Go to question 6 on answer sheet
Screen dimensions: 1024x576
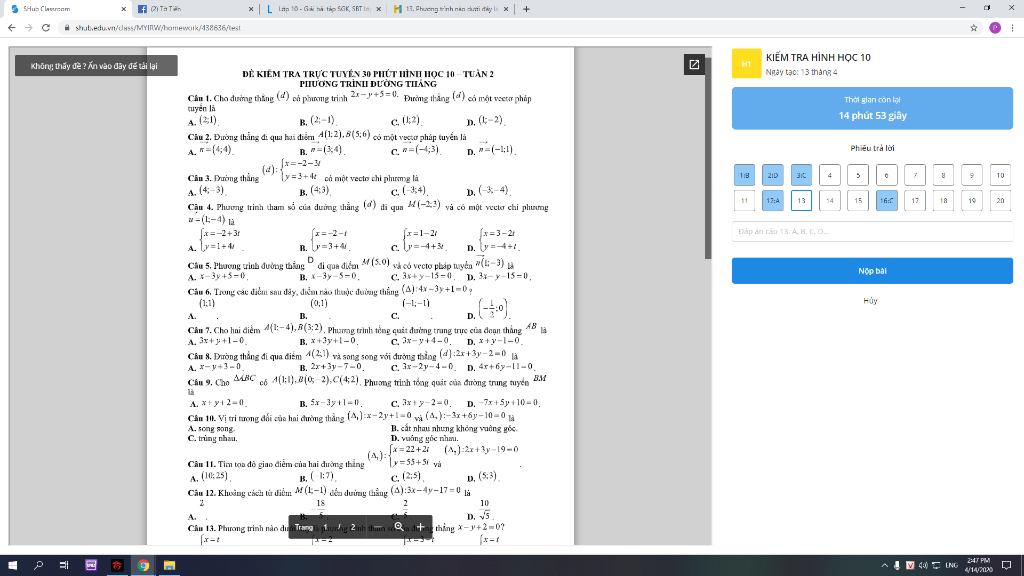[886, 175]
